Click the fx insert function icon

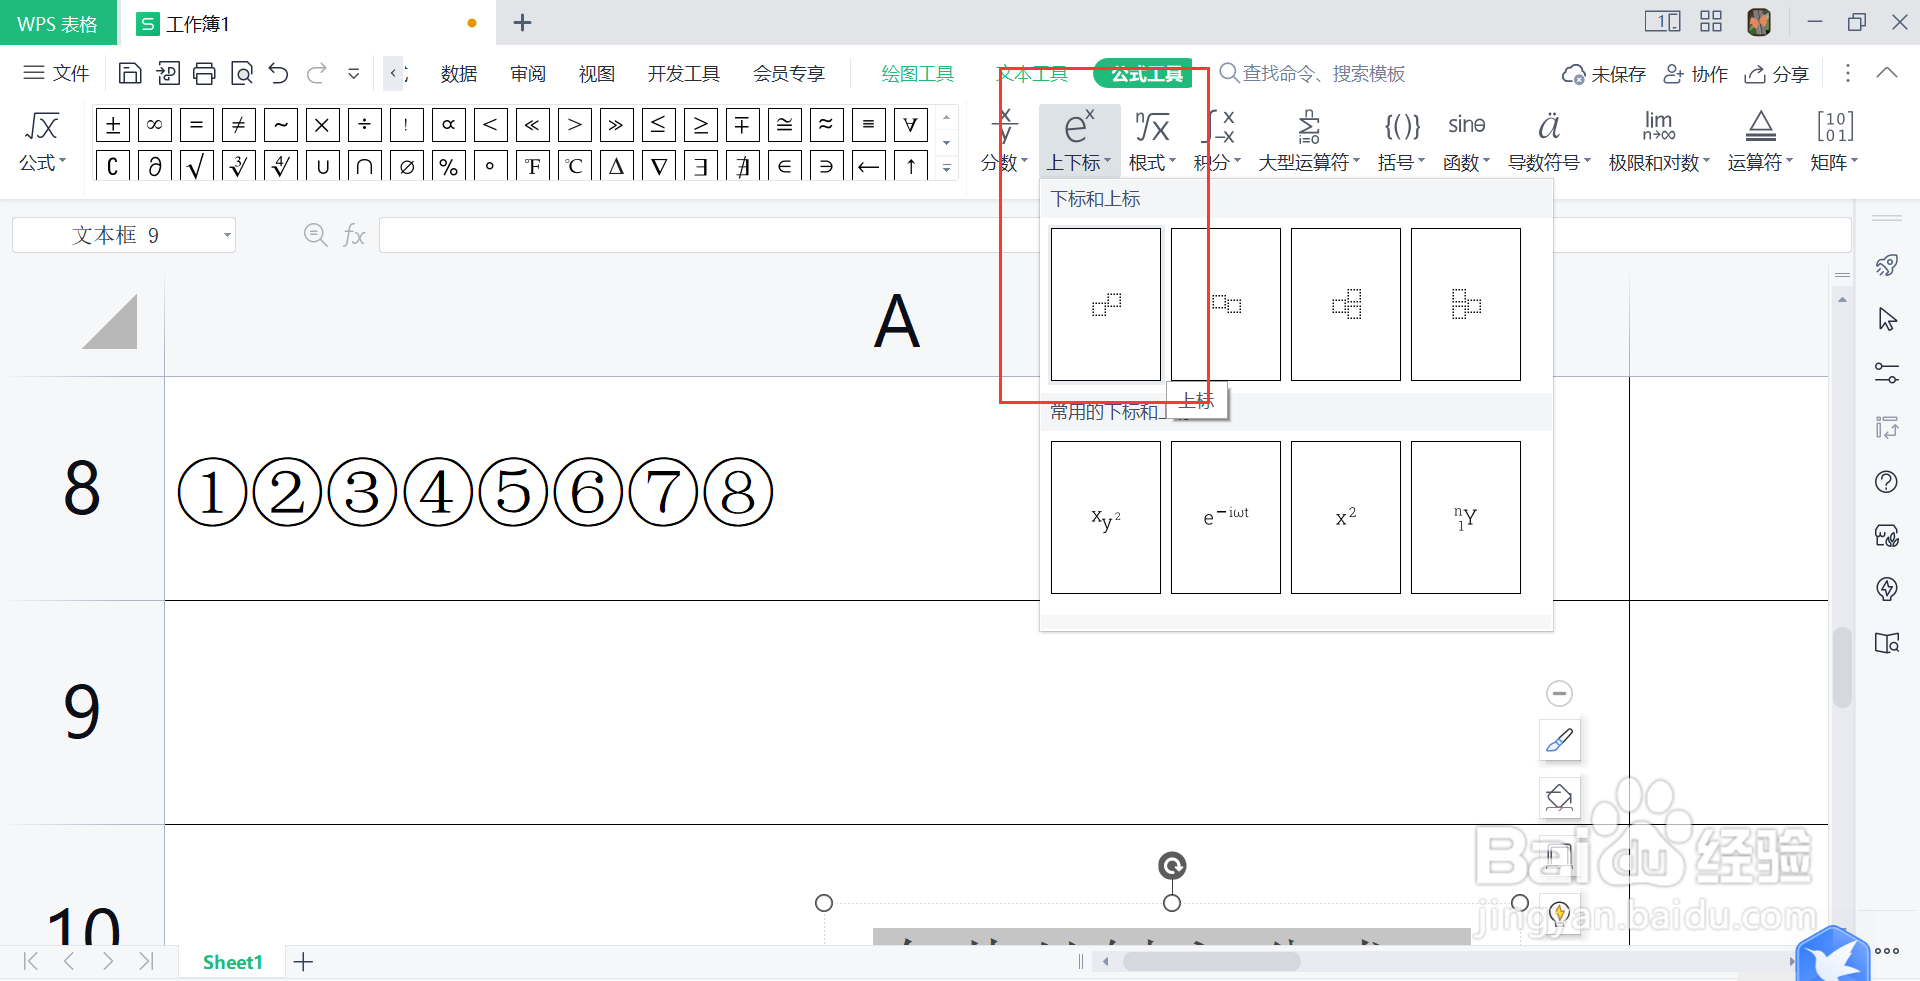click(354, 235)
